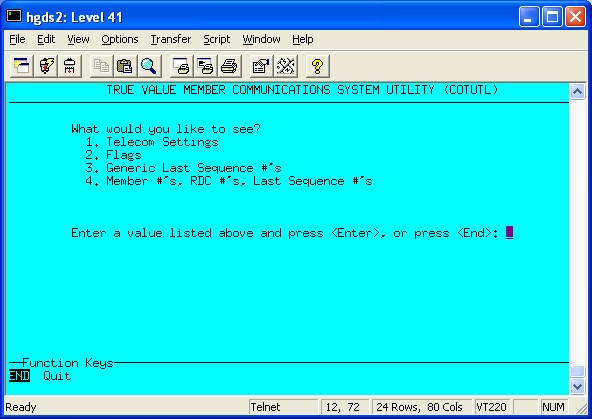
Task: Click '1. Telecom Settings' option text
Action: (x=152, y=142)
